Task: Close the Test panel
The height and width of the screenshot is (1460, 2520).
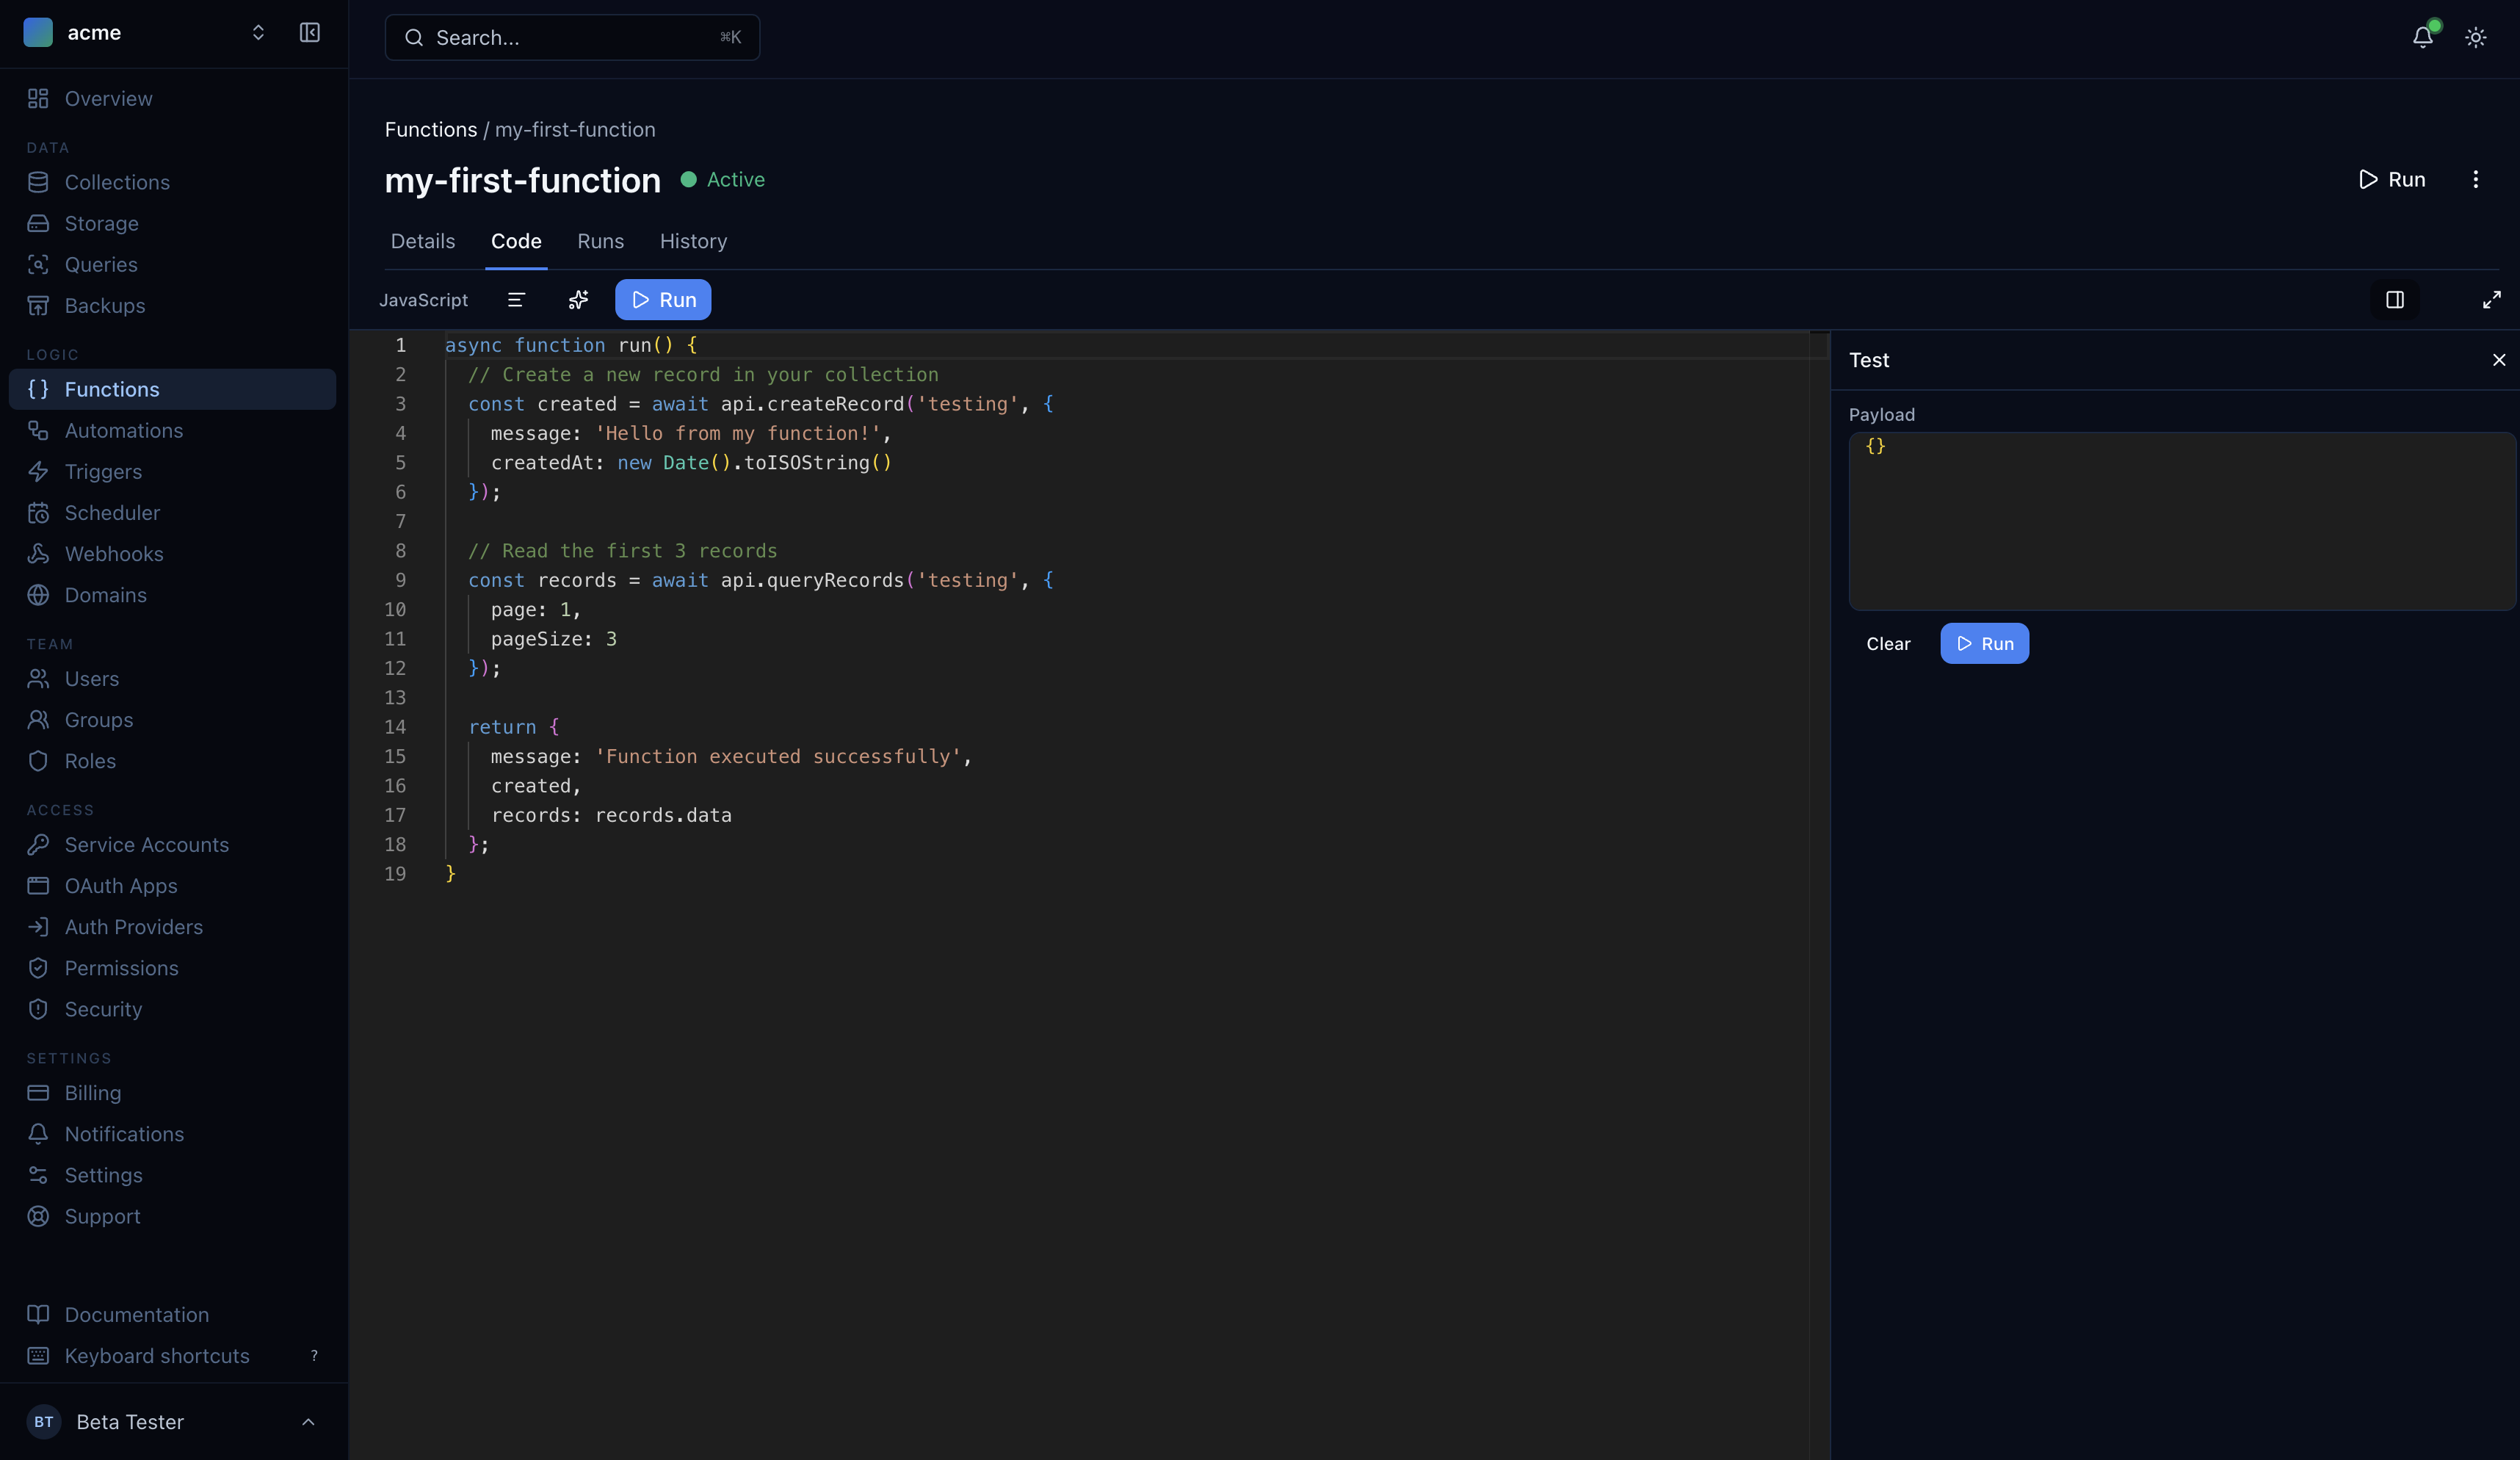Action: pos(2499,359)
